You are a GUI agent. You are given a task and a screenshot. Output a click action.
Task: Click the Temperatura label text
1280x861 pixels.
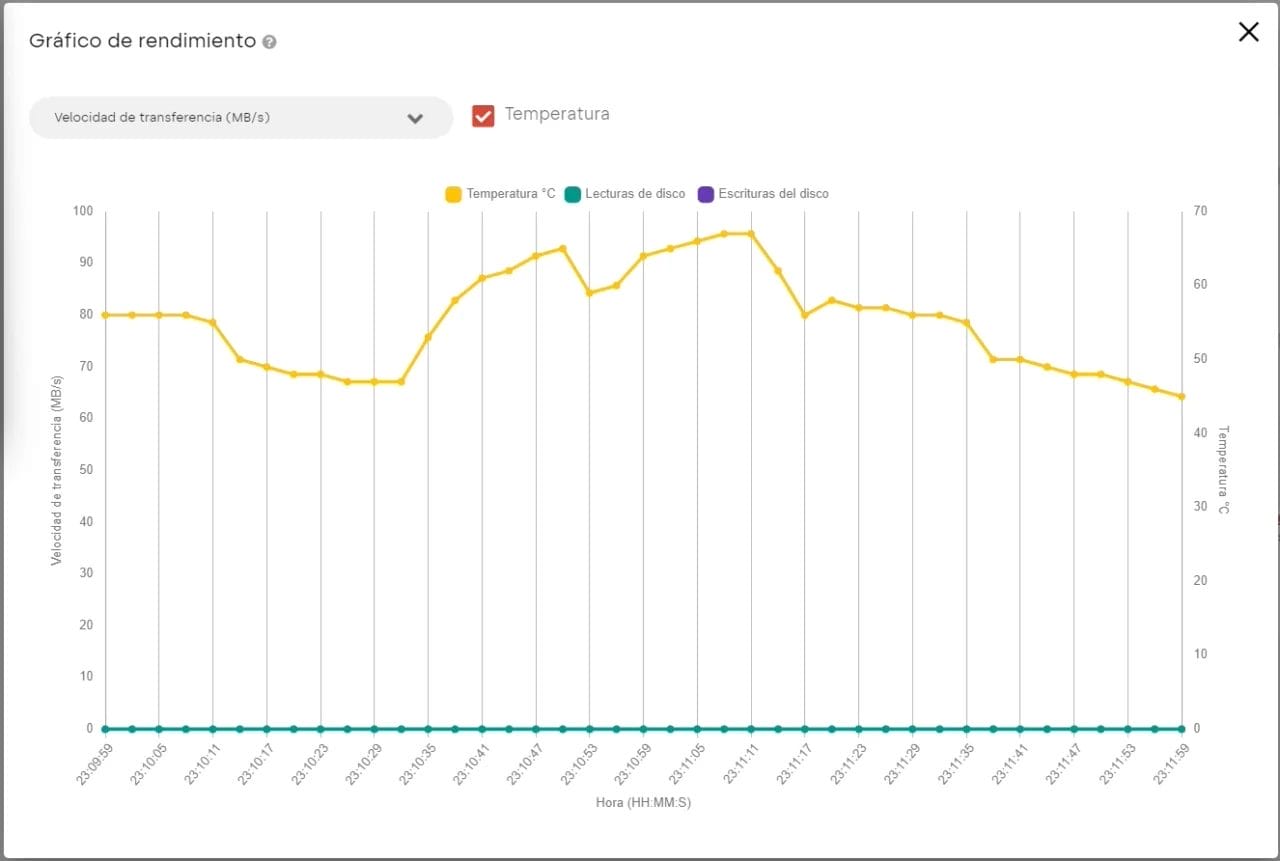point(558,114)
